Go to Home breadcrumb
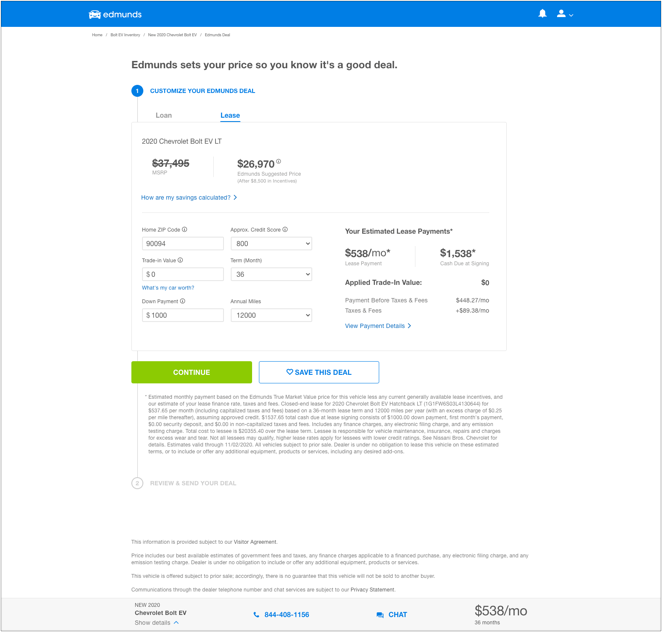Image resolution: width=662 pixels, height=632 pixels. (97, 35)
